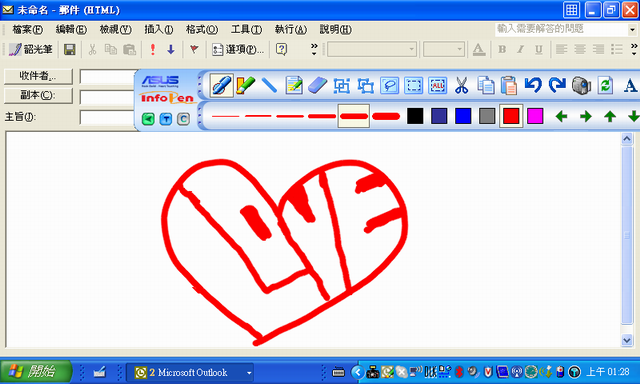This screenshot has height=384, width=640.
Task: Open the help question box dropdown arrow
Action: click(632, 29)
